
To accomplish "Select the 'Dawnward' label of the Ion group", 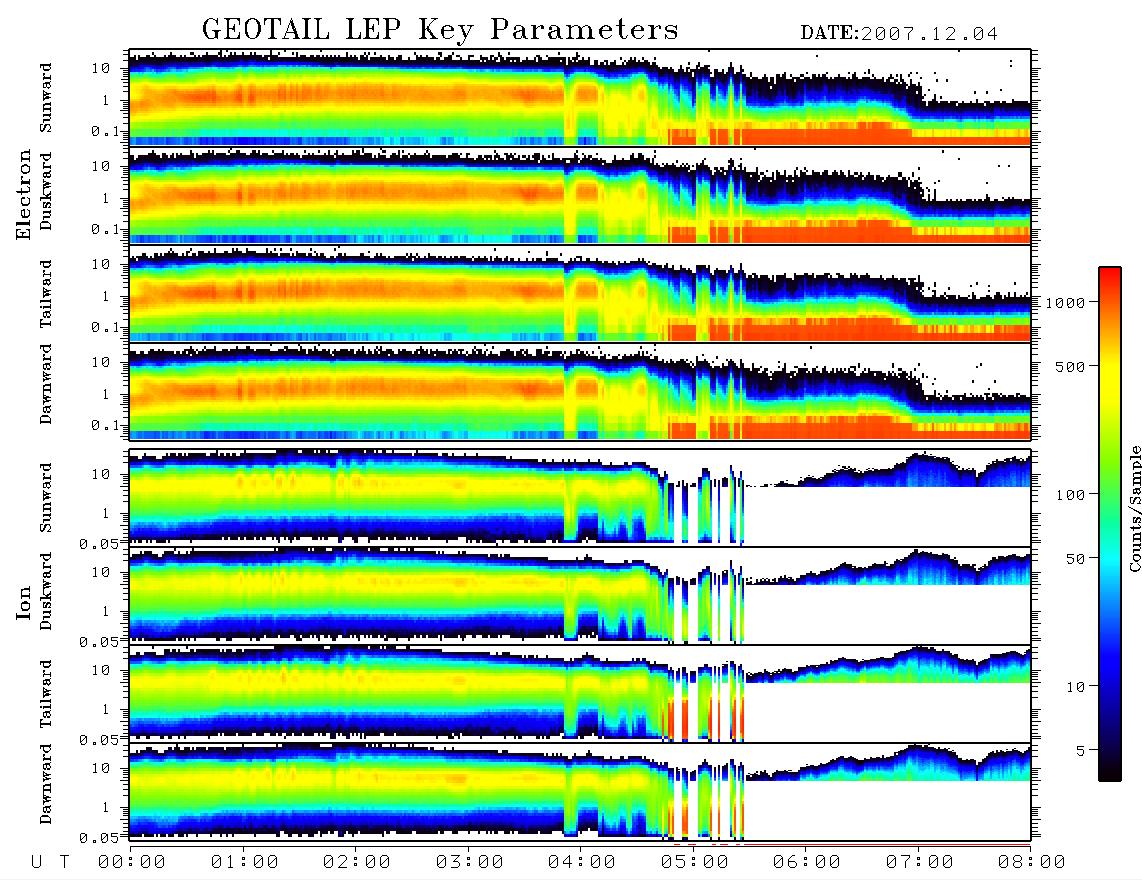I will (x=46, y=784).
